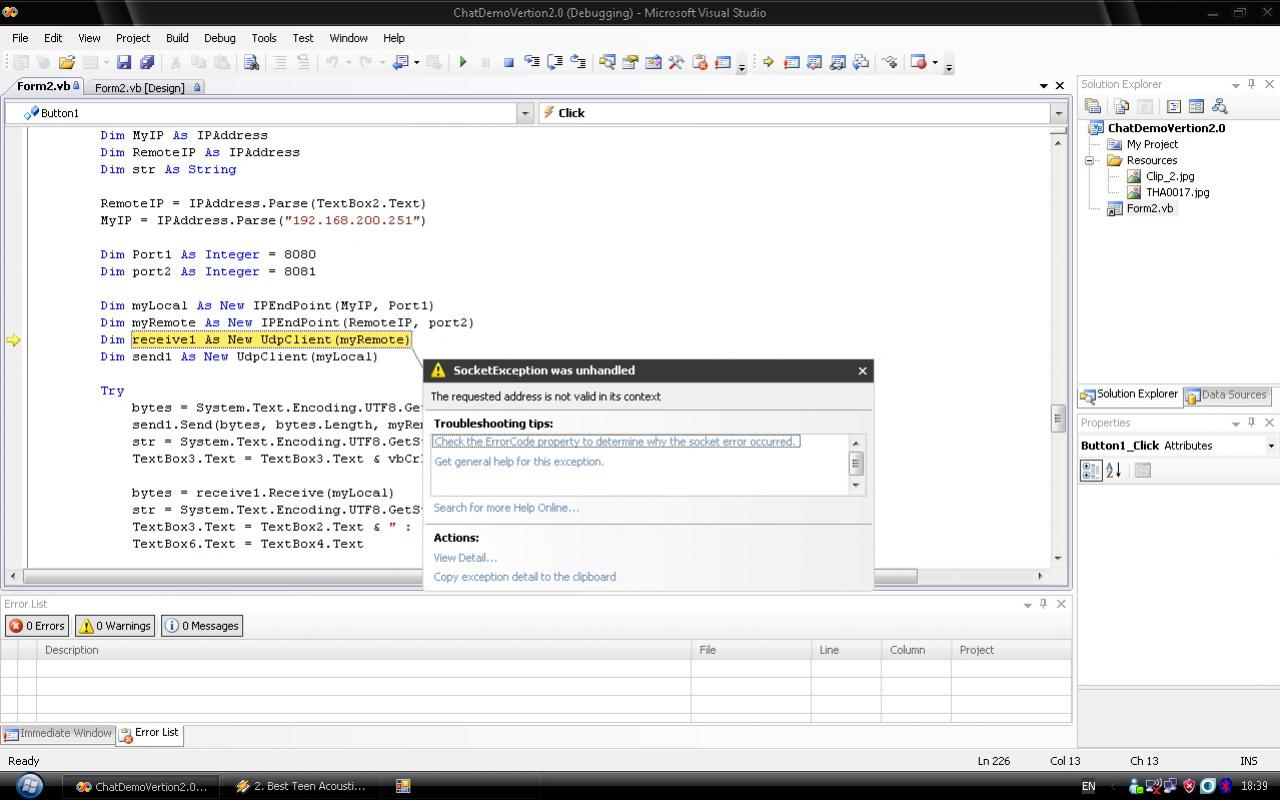The width and height of the screenshot is (1280, 800).
Task: Toggle the 0 Warnings filter button
Action: (115, 626)
